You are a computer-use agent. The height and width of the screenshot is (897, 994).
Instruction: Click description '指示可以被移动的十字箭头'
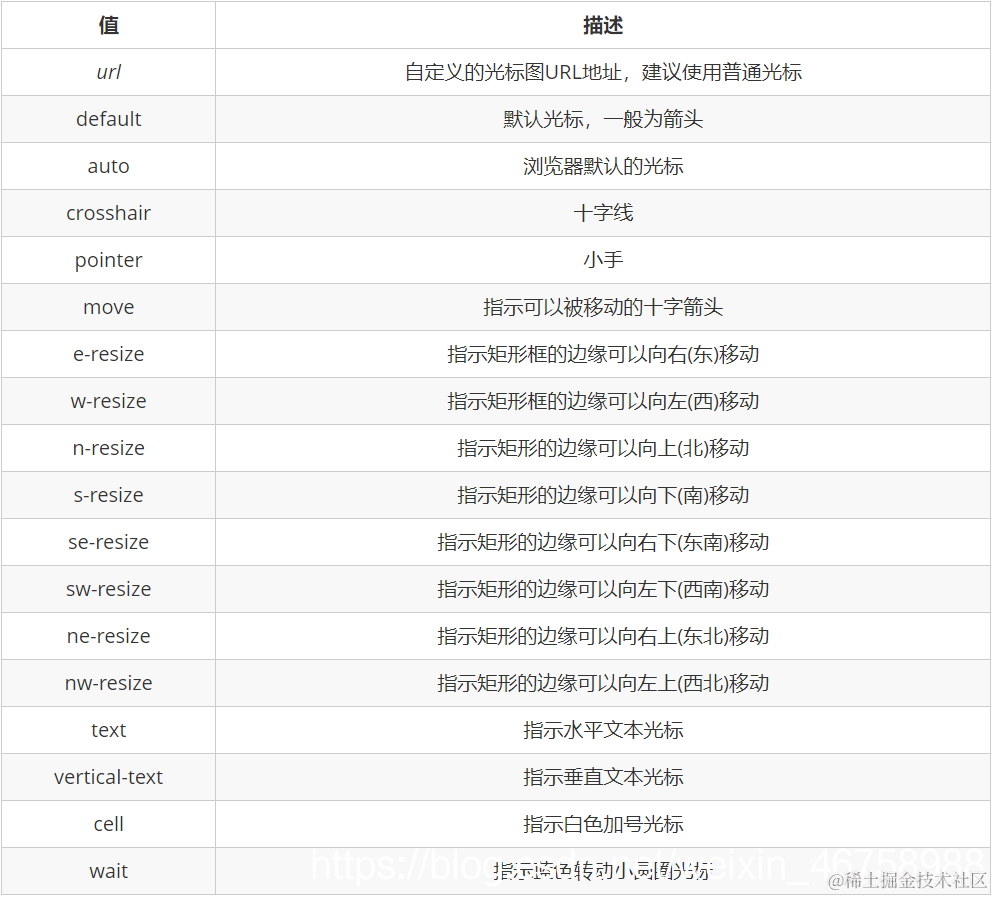(603, 307)
